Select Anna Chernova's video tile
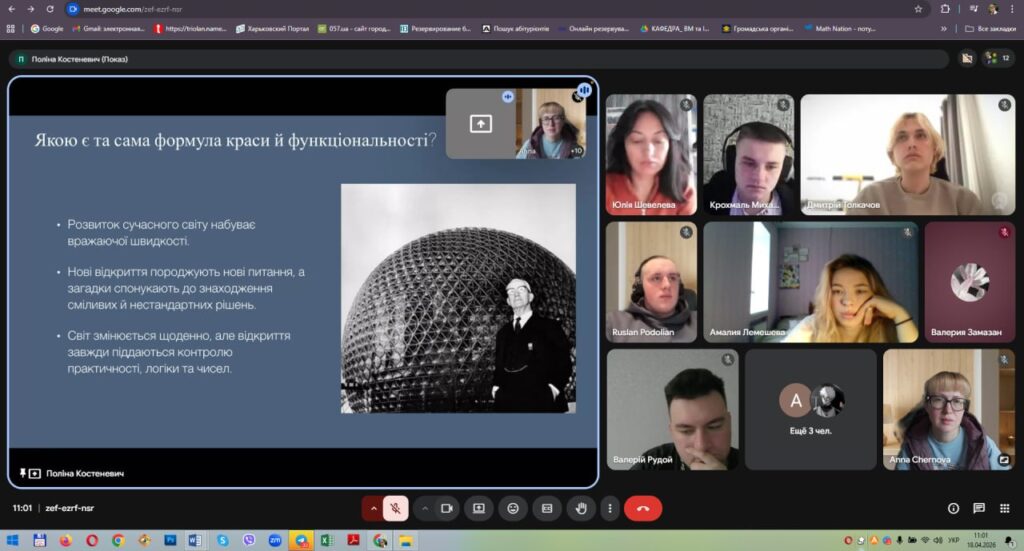 click(949, 409)
